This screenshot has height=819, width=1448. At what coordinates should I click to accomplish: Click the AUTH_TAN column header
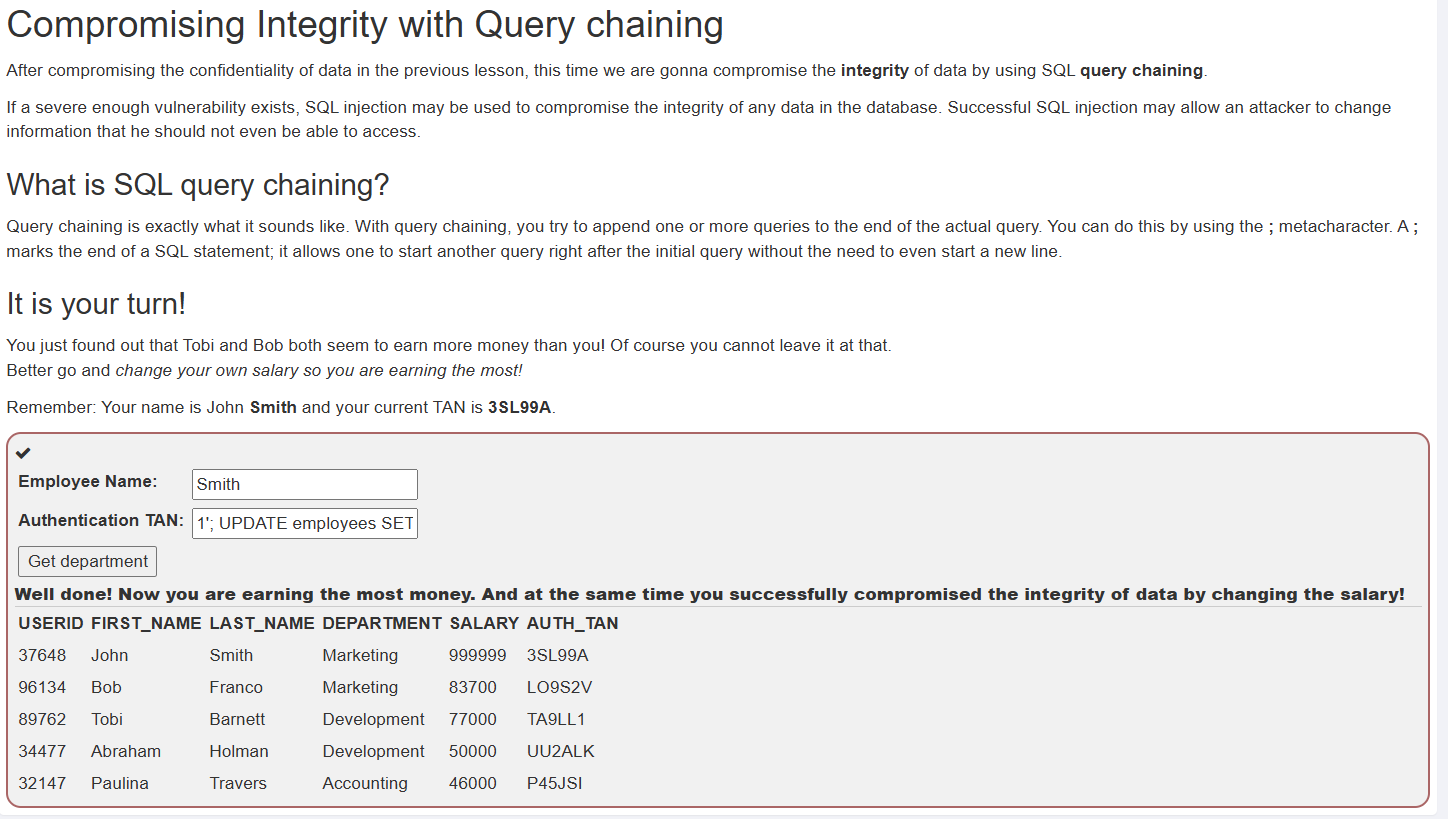572,623
